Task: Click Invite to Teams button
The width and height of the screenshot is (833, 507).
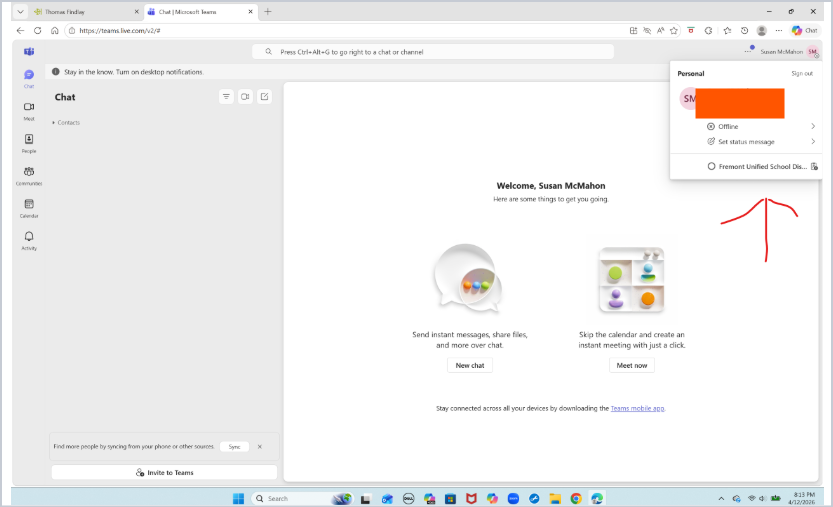Action: pyautogui.click(x=164, y=472)
